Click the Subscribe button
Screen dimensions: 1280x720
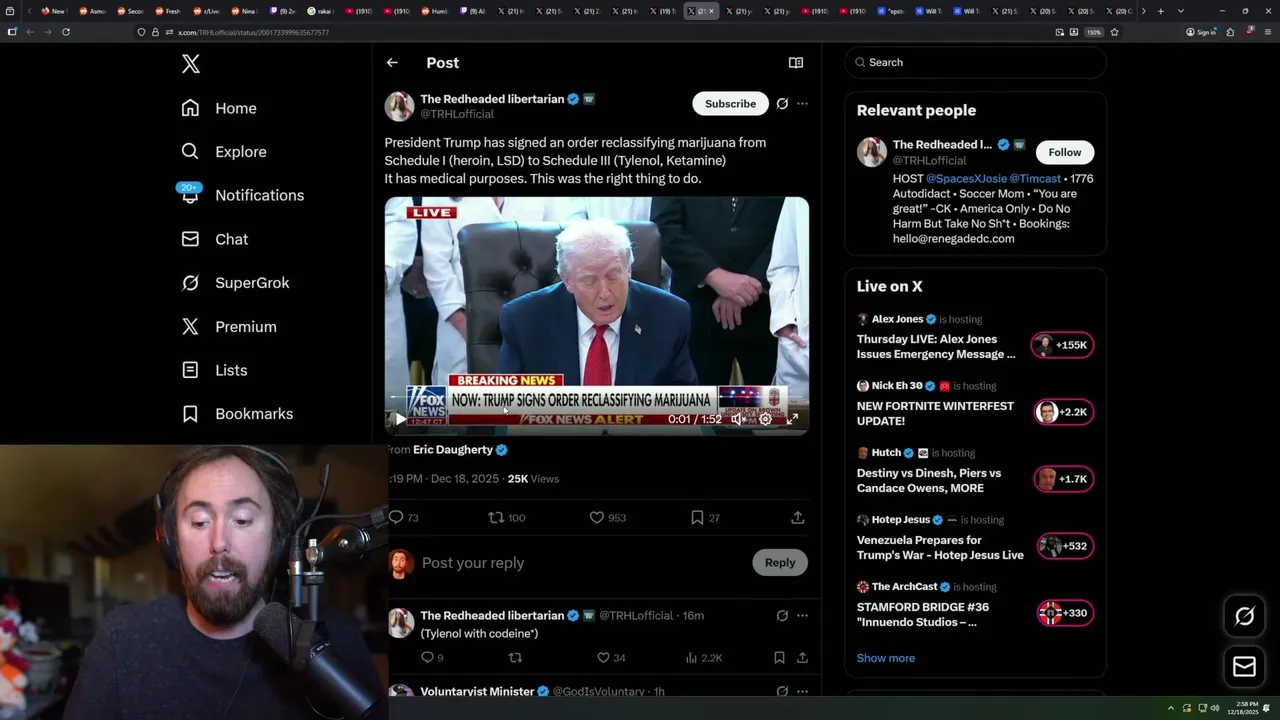pos(730,104)
